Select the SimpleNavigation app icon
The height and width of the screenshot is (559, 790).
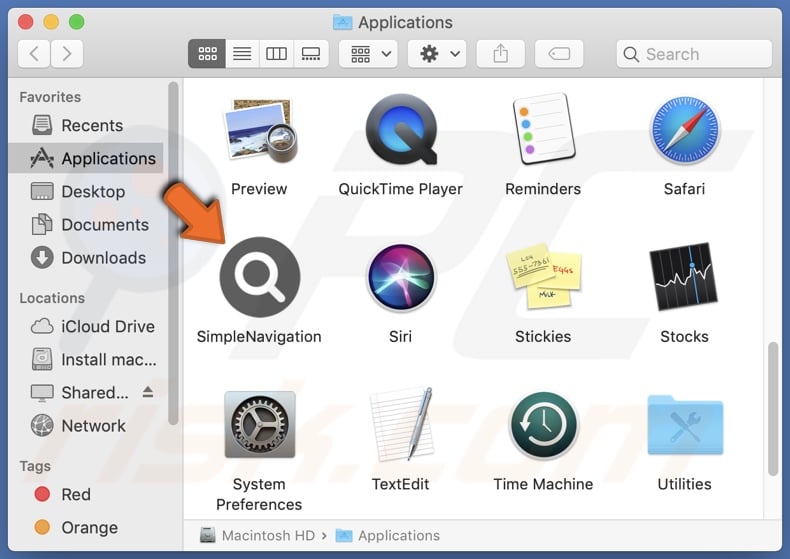pos(260,277)
